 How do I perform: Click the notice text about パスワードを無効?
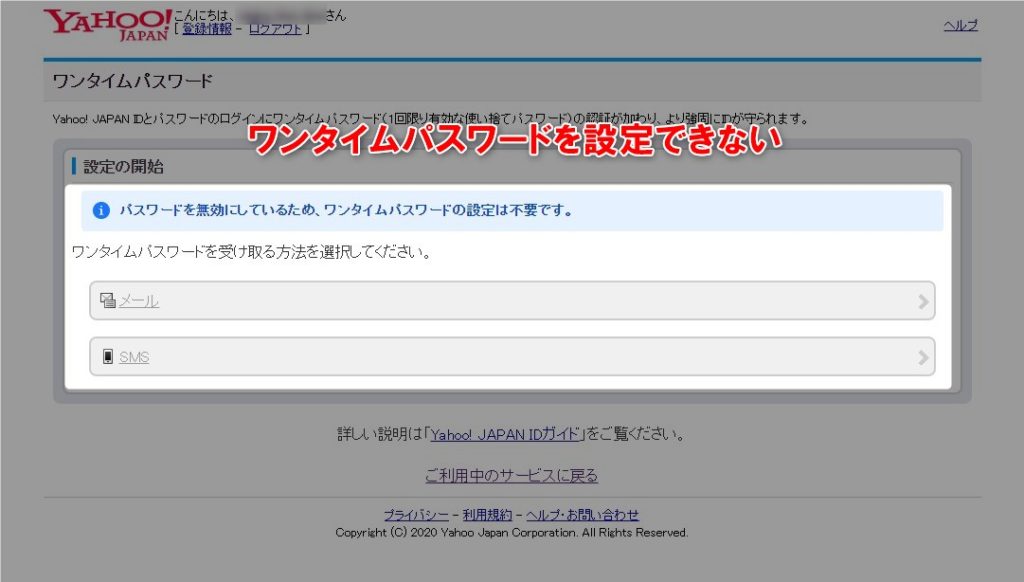tap(347, 210)
